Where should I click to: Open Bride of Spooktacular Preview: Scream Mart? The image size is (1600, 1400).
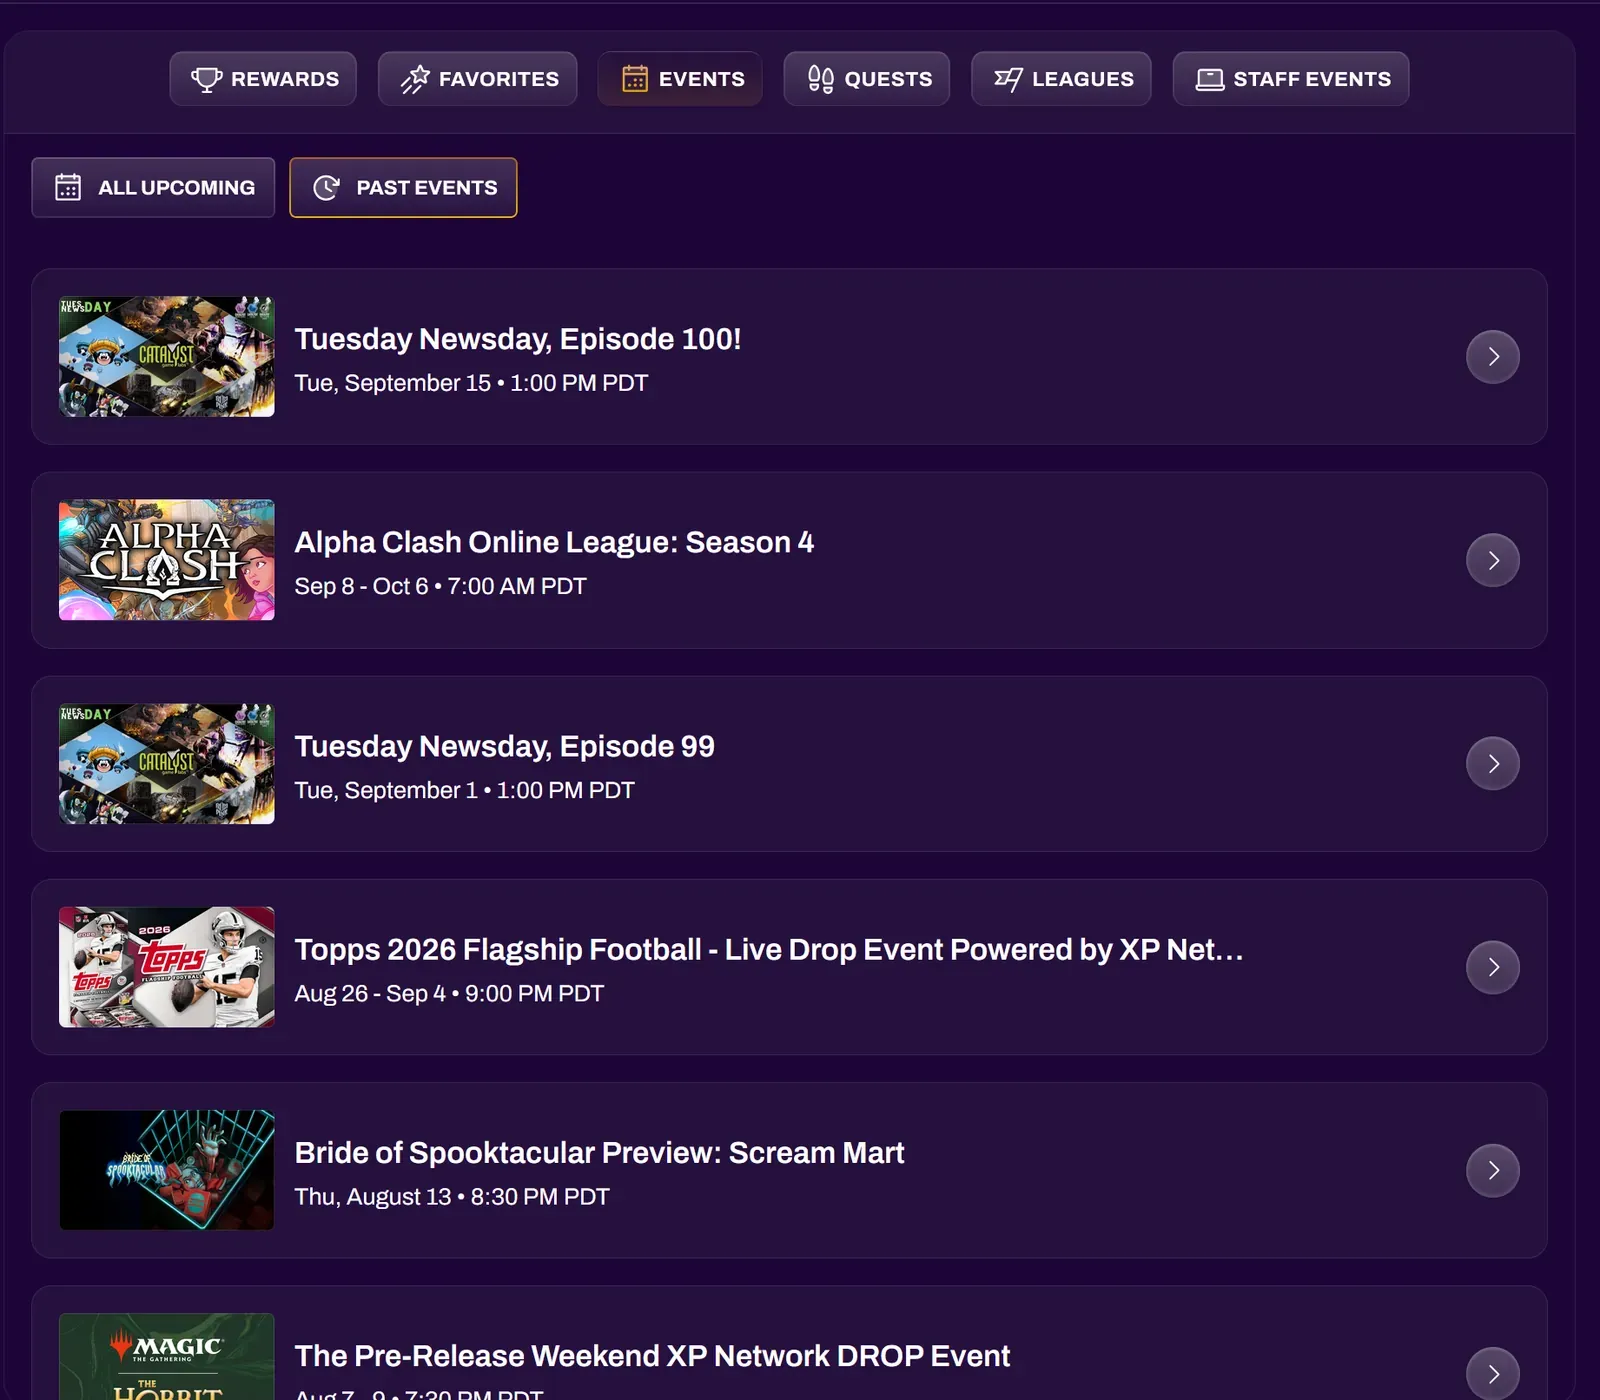pos(600,1153)
